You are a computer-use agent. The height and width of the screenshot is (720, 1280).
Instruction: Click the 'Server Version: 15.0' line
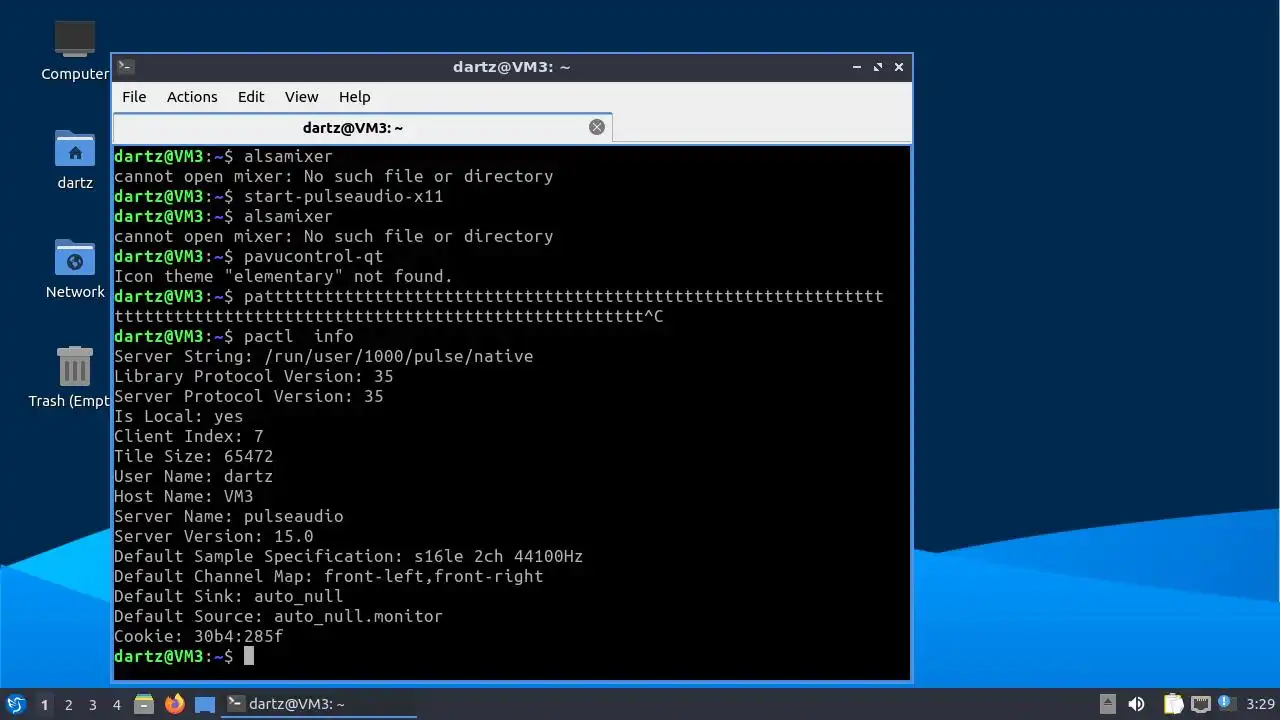pos(214,536)
